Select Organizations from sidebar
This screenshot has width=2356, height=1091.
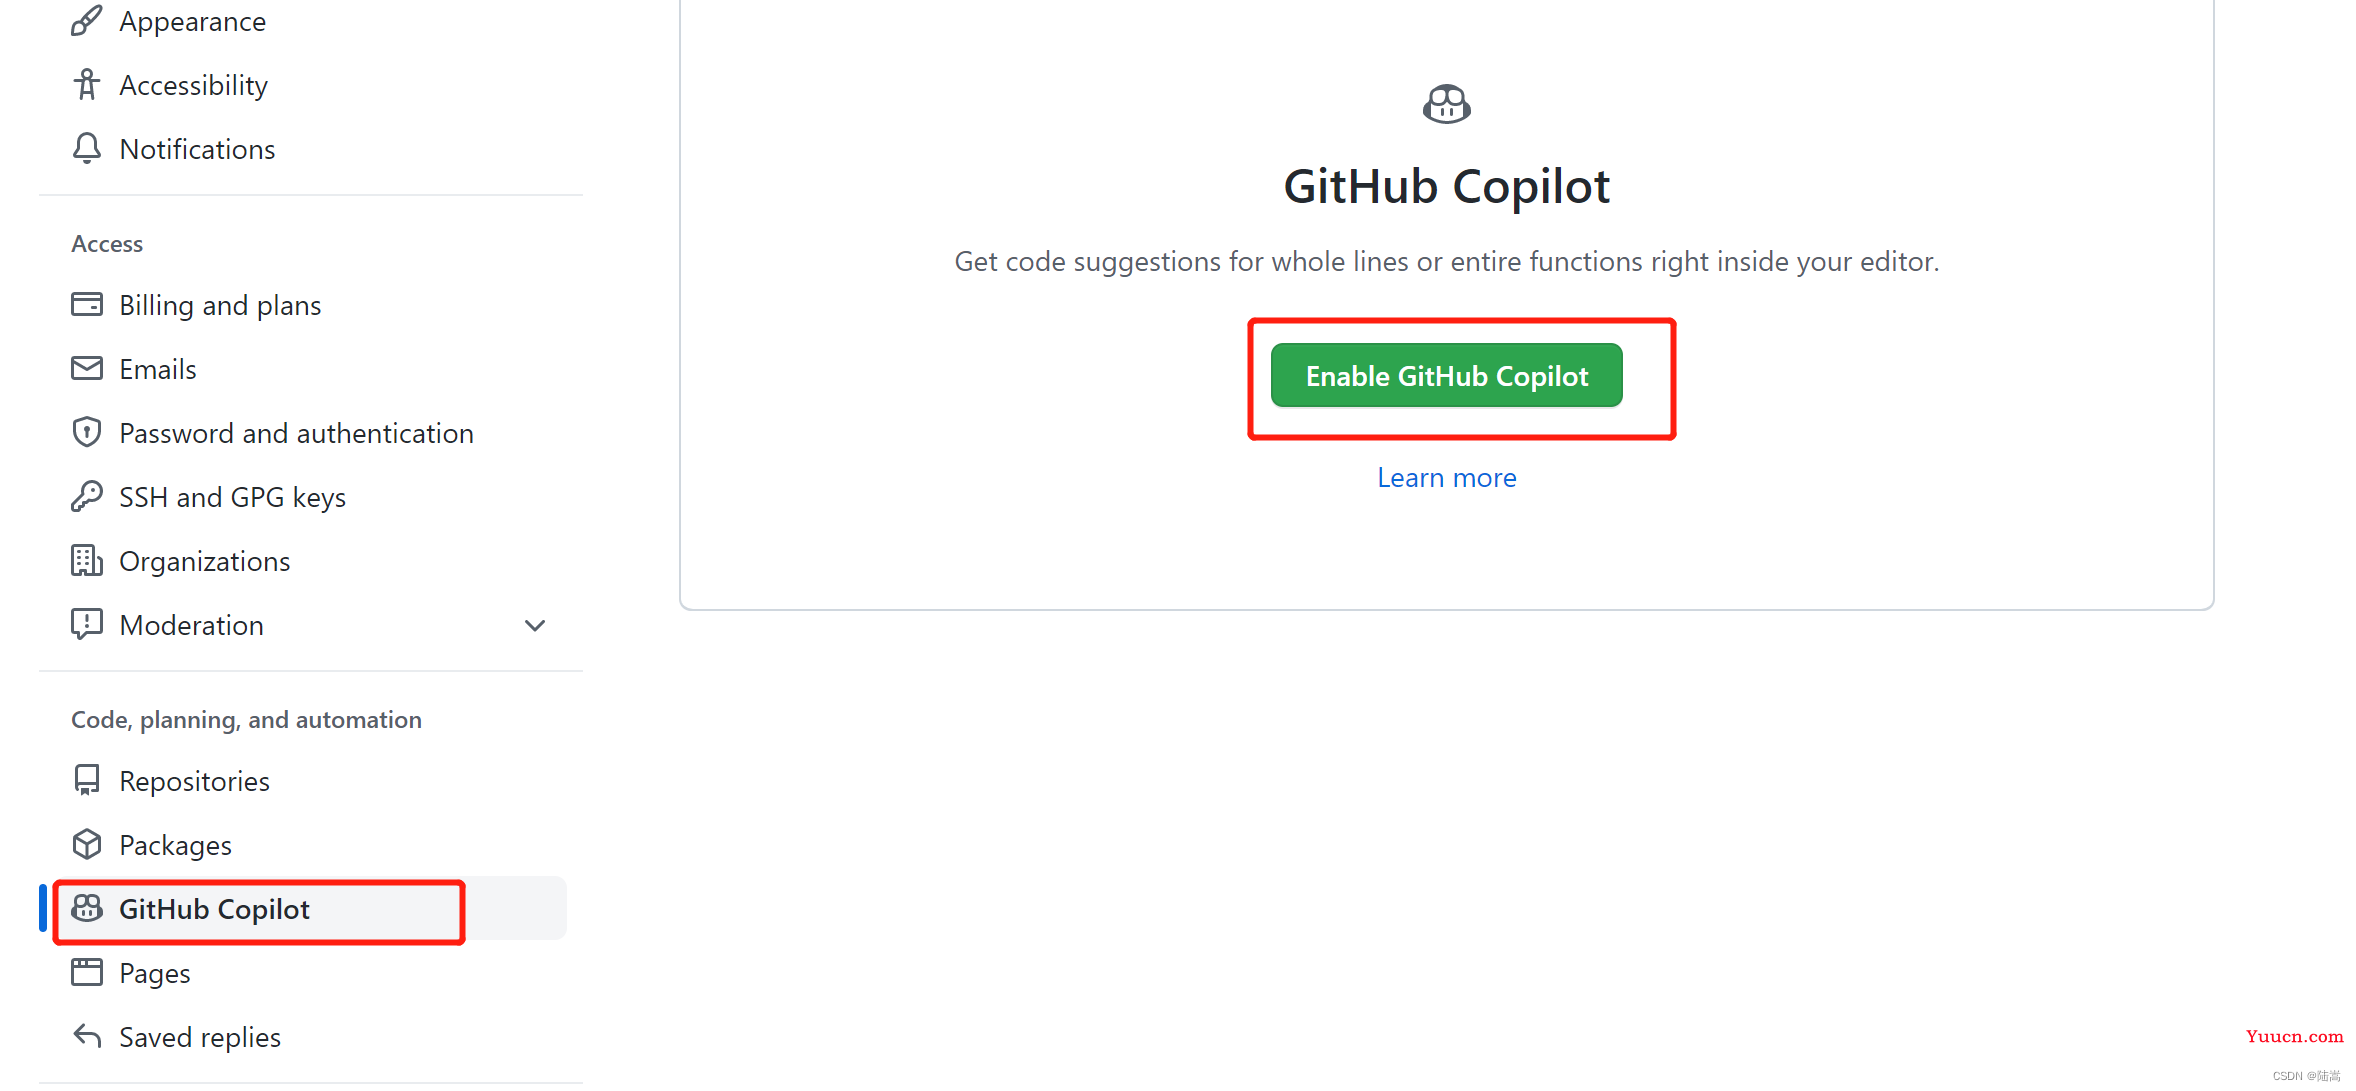206,559
